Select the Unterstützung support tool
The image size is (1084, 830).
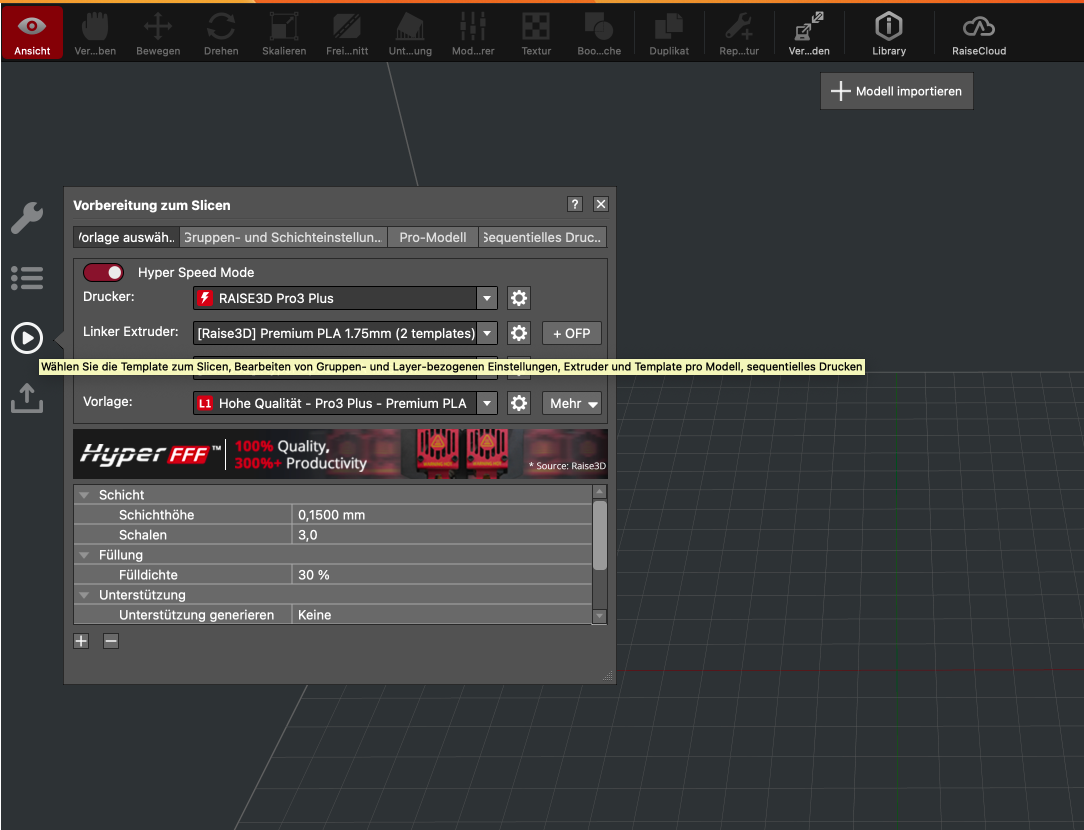point(410,32)
